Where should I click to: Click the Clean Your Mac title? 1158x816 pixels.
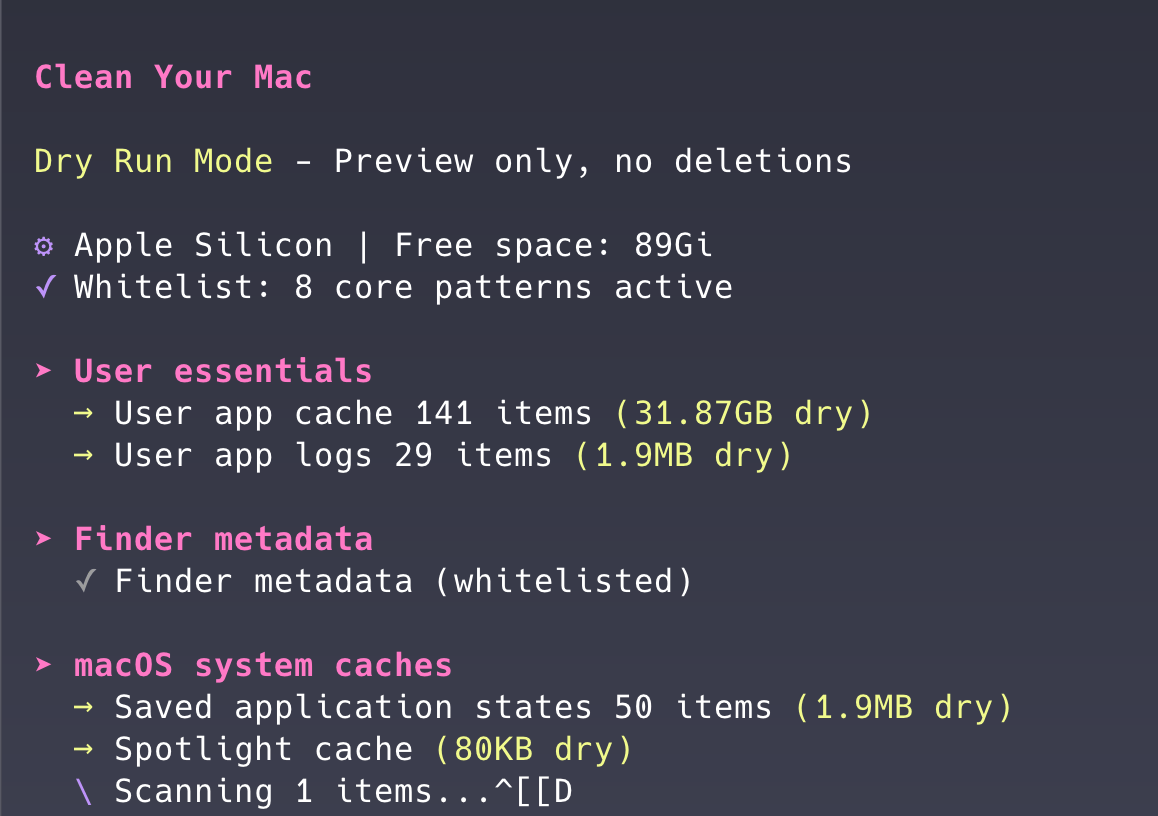(173, 78)
